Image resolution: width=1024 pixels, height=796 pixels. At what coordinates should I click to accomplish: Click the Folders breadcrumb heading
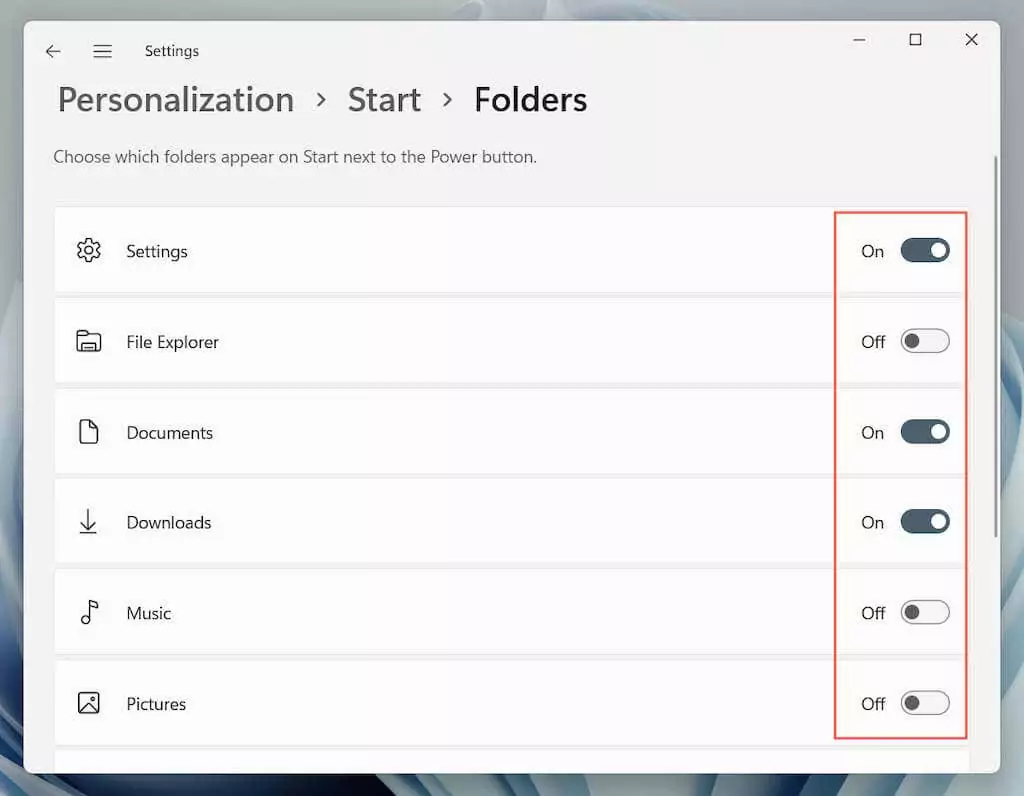click(x=530, y=100)
